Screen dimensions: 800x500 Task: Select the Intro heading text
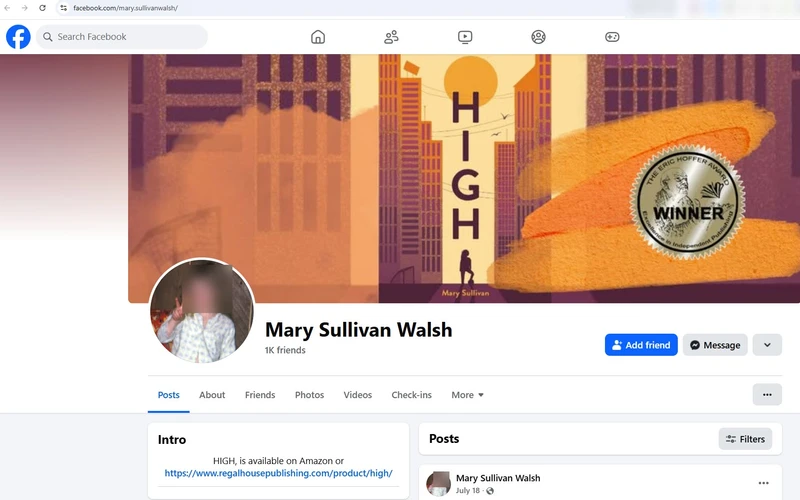(x=172, y=440)
